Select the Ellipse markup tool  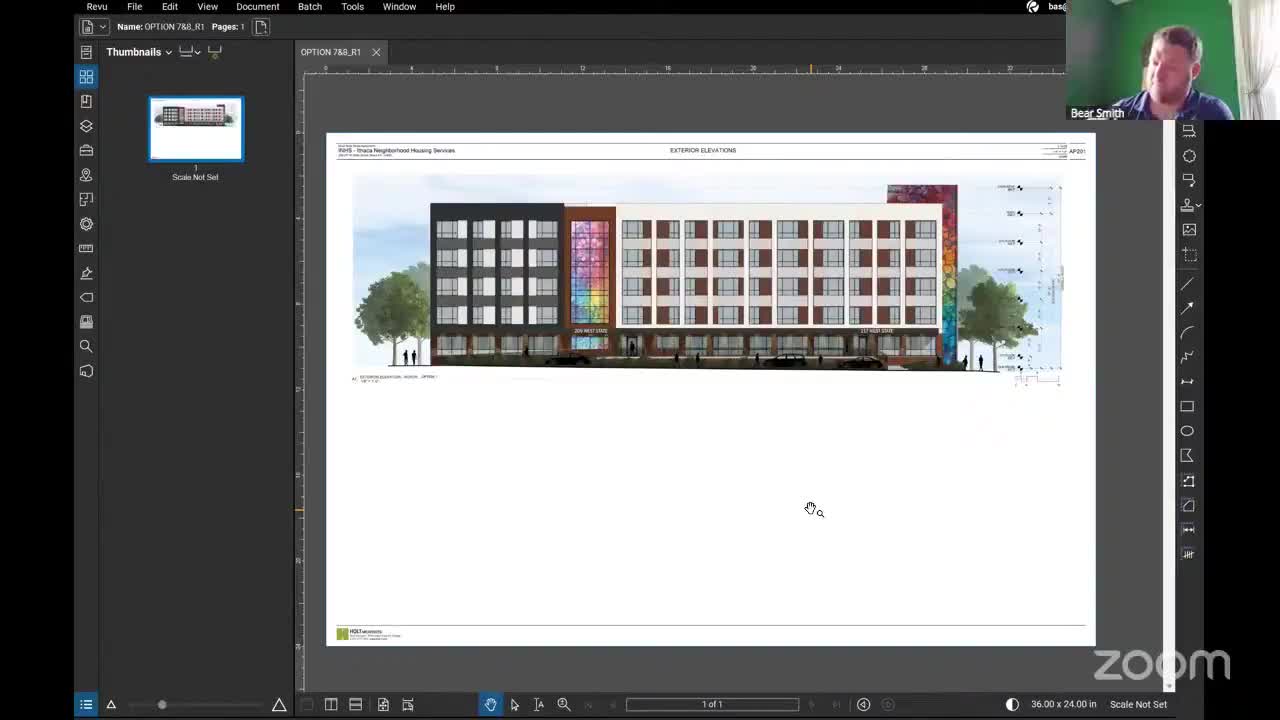[1188, 431]
